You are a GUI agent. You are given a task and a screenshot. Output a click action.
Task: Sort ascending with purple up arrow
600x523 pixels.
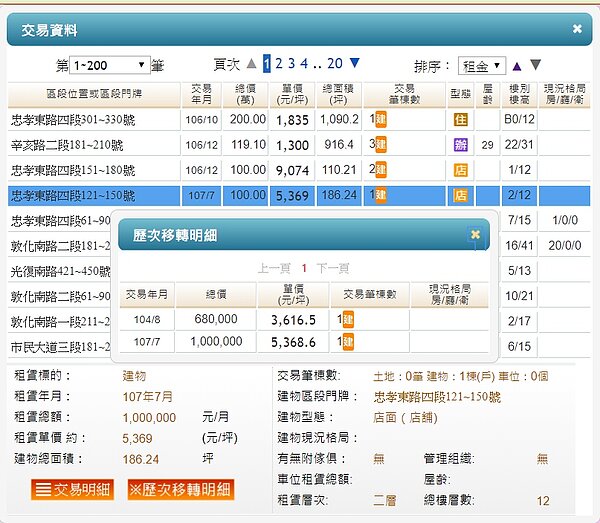(x=517, y=67)
